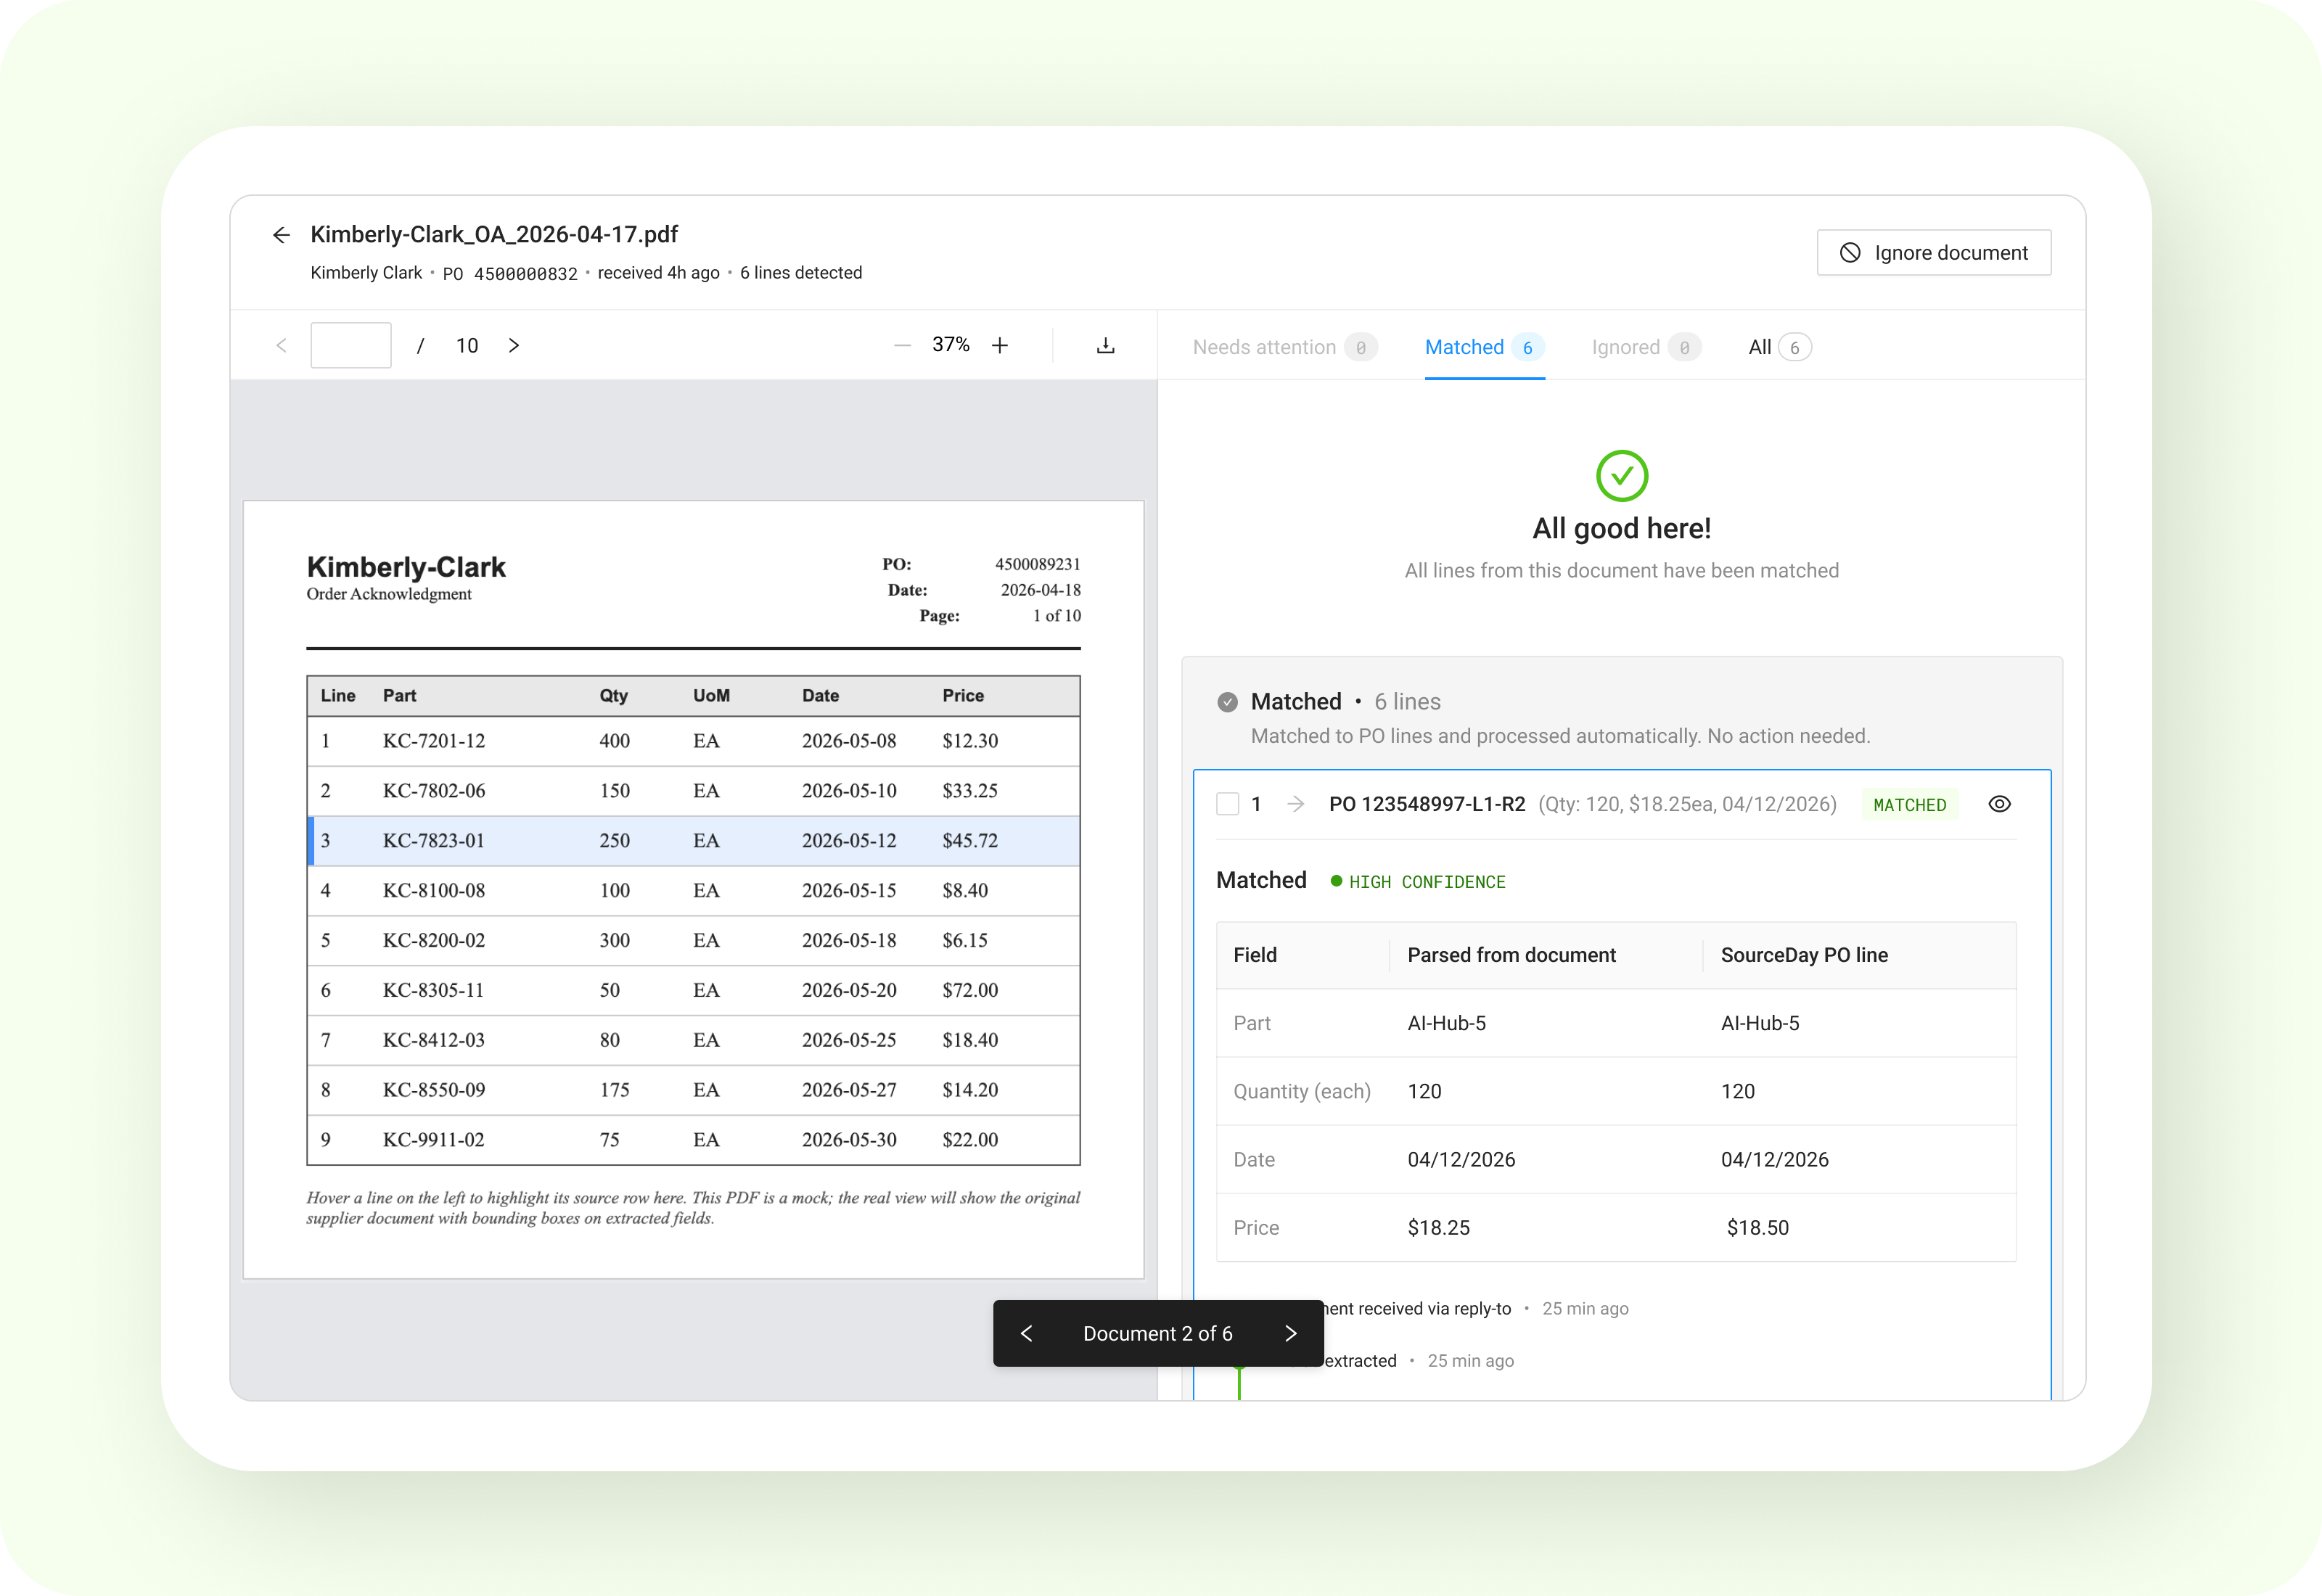This screenshot has height=1596, width=2322.
Task: Switch to the All tab
Action: (x=1779, y=347)
